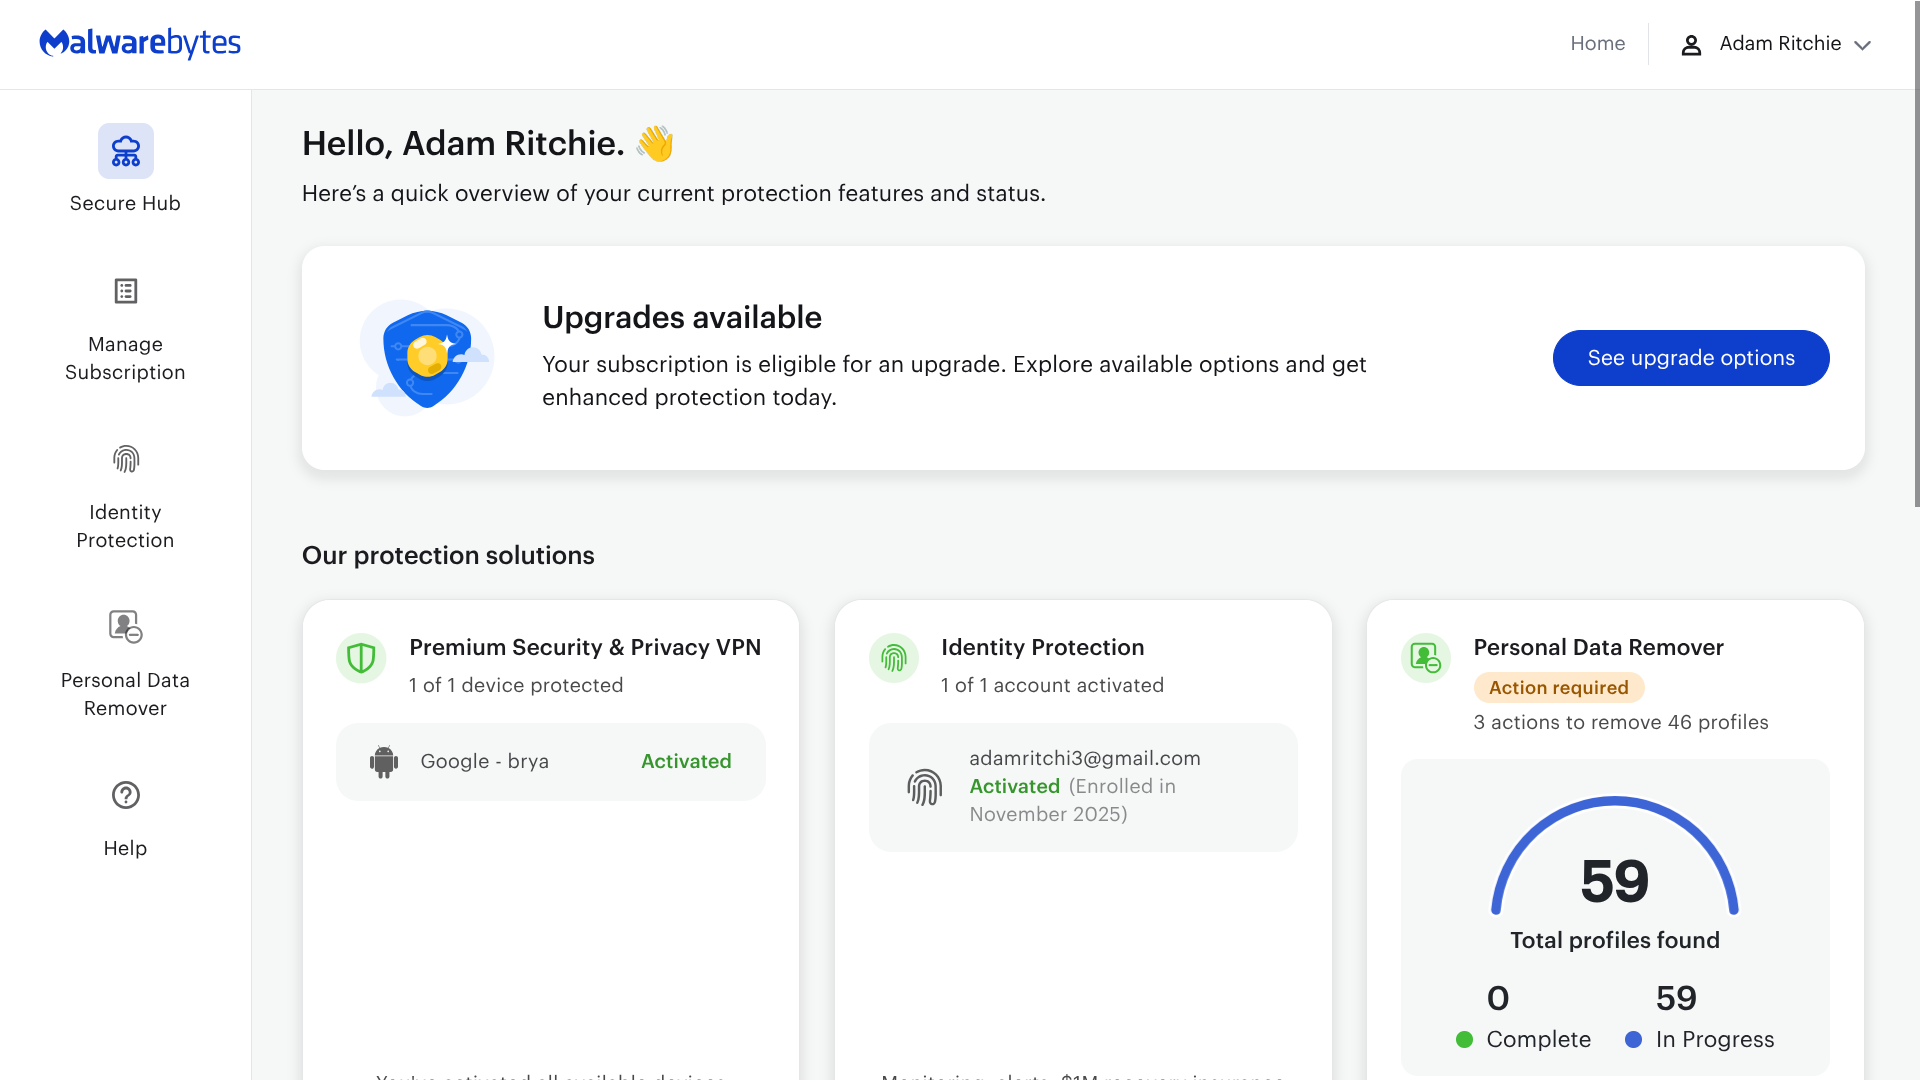
Task: Click the Activated status for Google - brya
Action: [x=686, y=761]
